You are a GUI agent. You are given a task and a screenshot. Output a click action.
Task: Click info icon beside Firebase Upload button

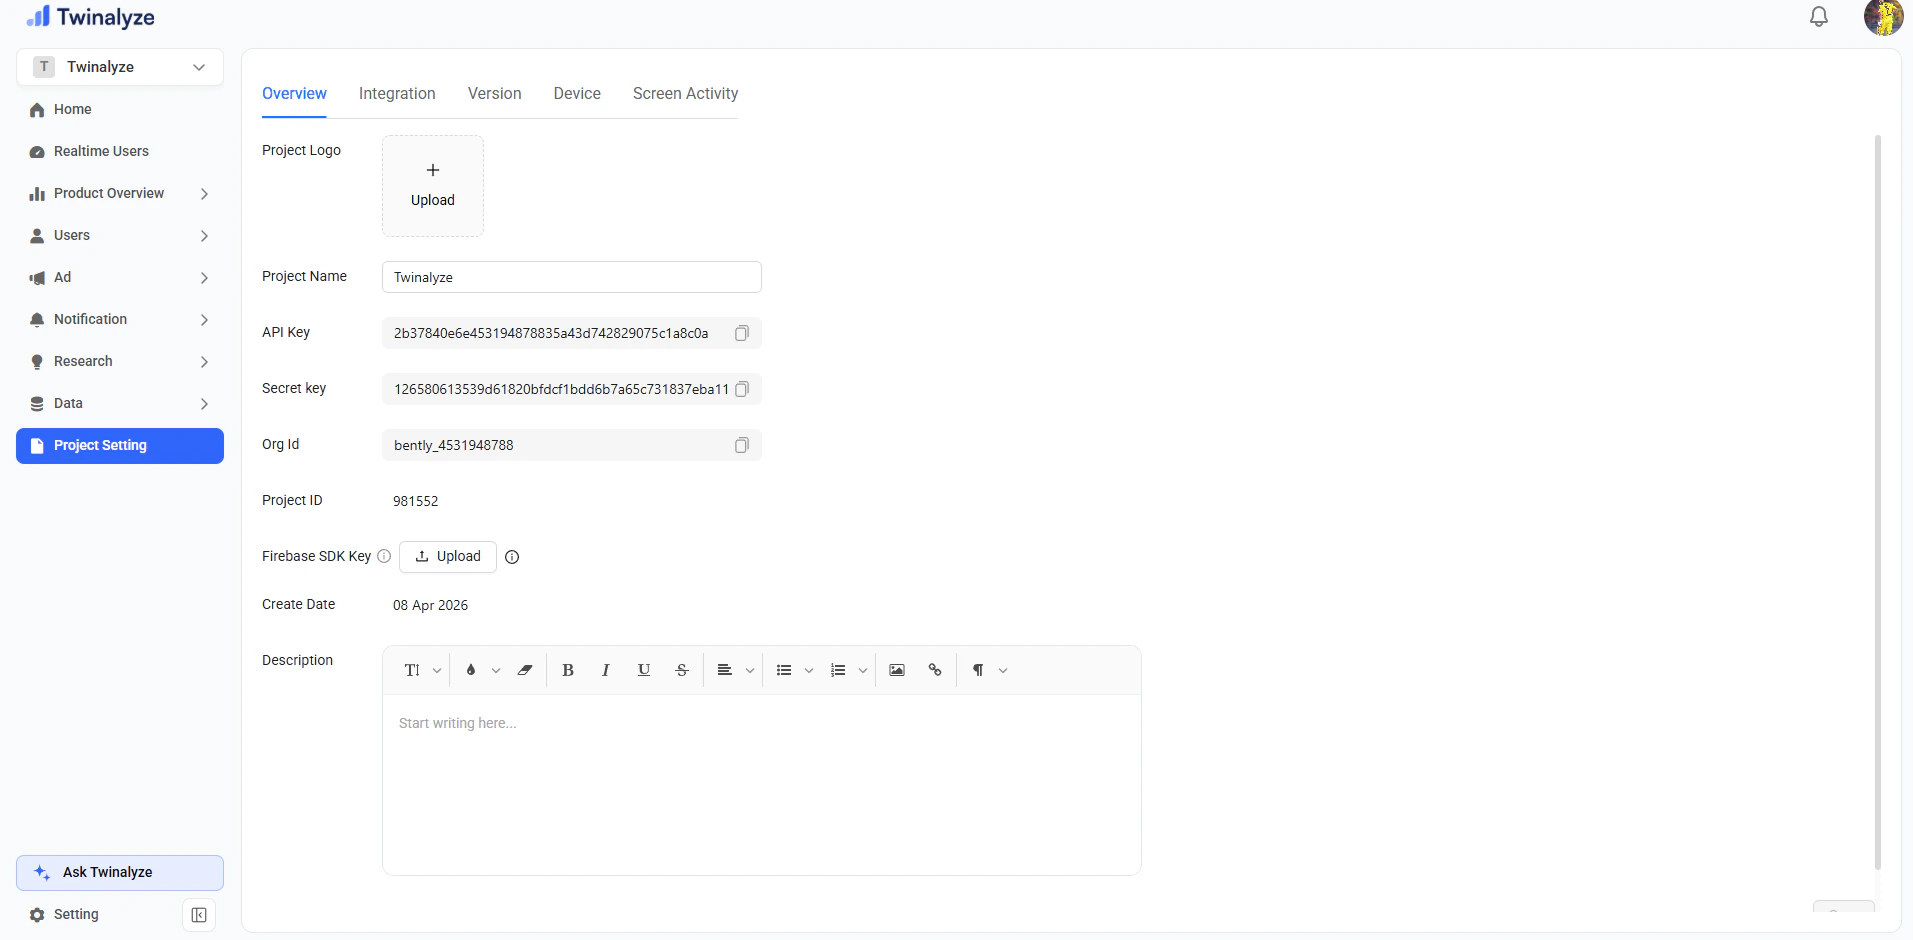pyautogui.click(x=512, y=557)
